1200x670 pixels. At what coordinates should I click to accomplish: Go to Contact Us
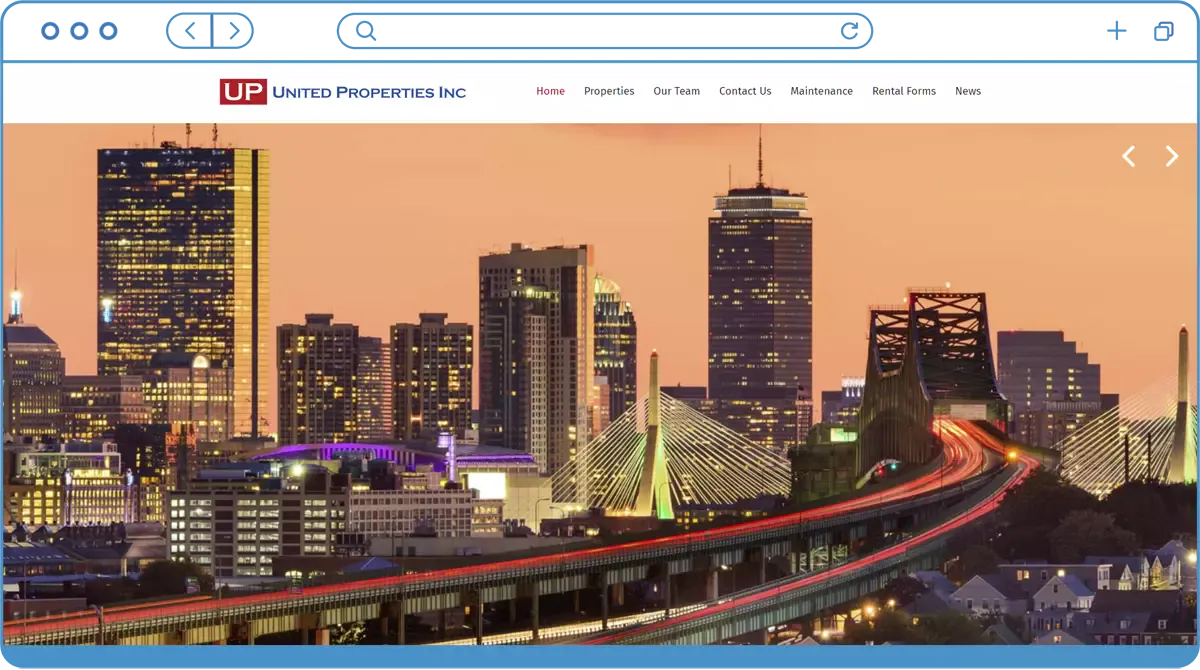[745, 91]
